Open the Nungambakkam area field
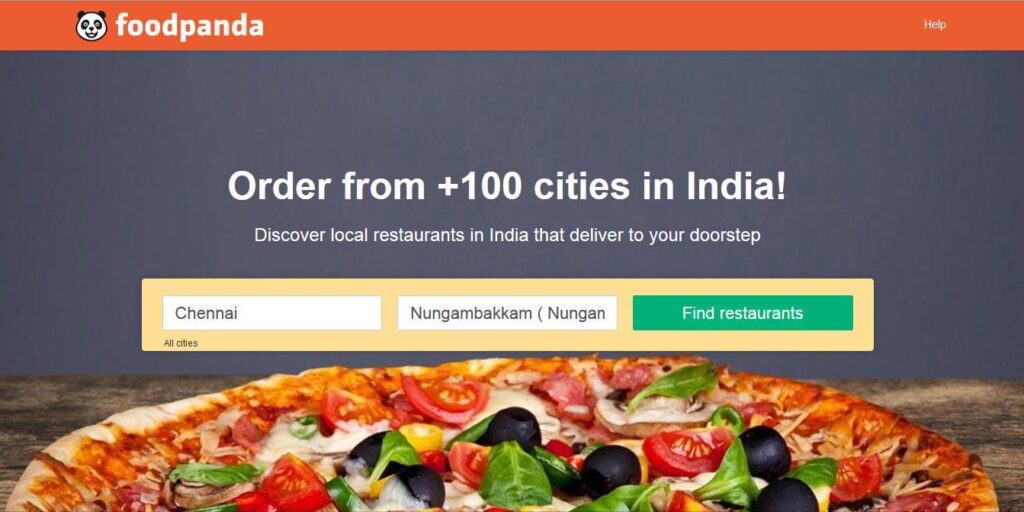The width and height of the screenshot is (1024, 512). (x=507, y=313)
